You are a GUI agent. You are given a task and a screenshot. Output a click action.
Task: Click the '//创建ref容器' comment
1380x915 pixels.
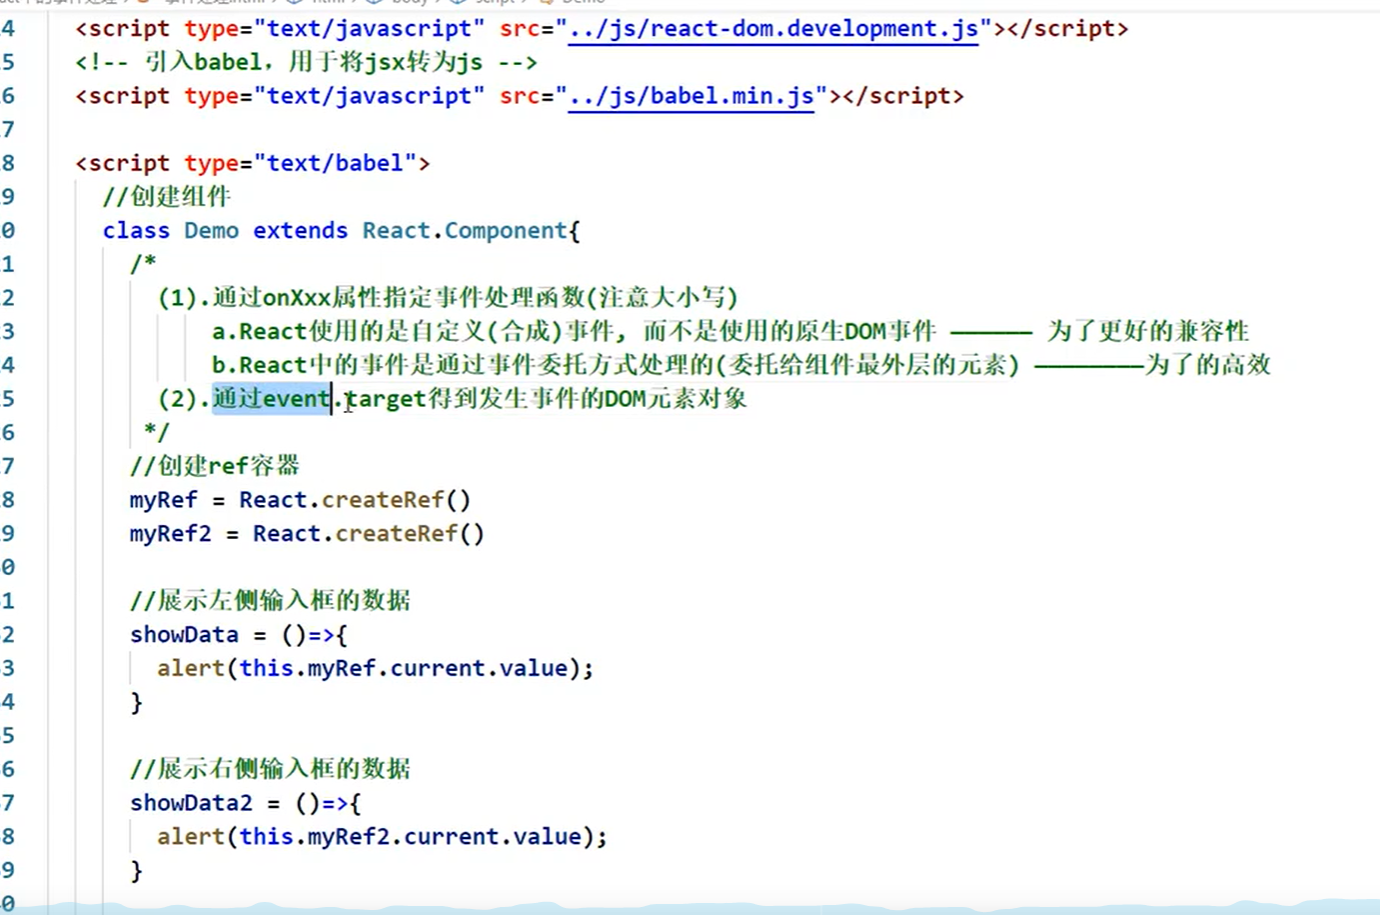214,466
